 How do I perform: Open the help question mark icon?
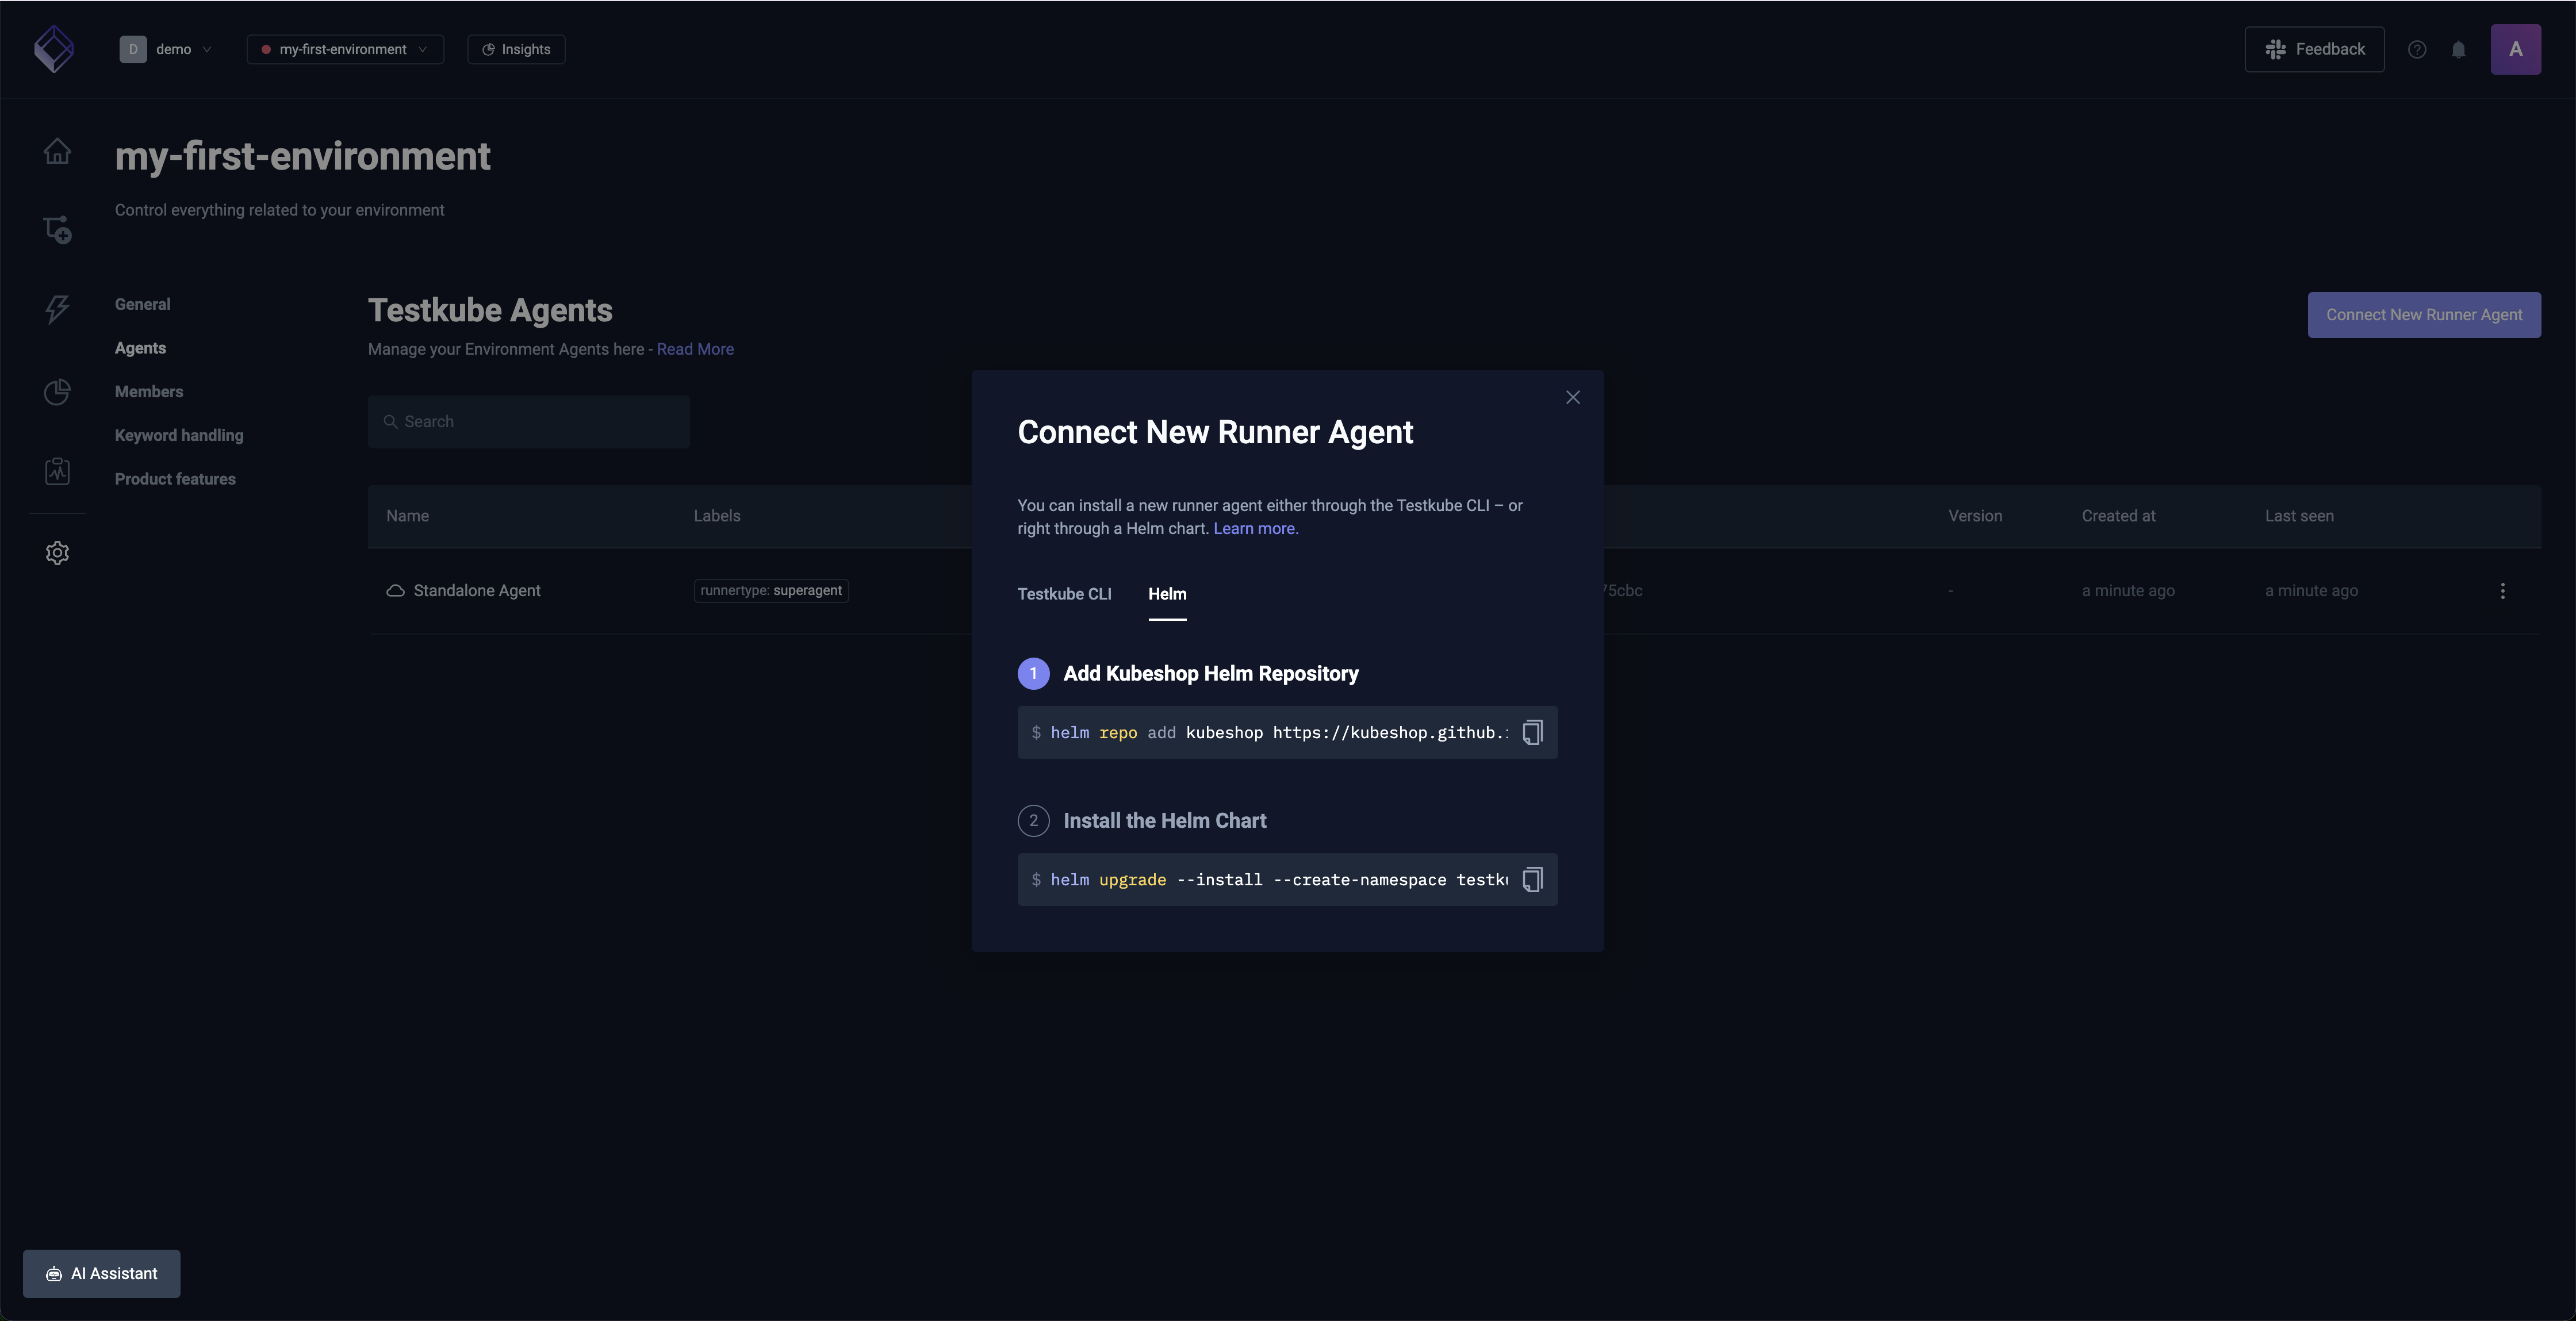tap(2417, 49)
